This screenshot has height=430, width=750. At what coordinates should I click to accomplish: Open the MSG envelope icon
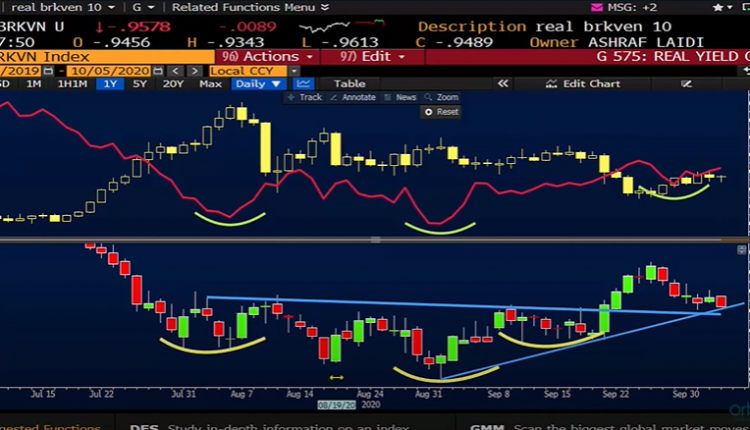tap(596, 7)
